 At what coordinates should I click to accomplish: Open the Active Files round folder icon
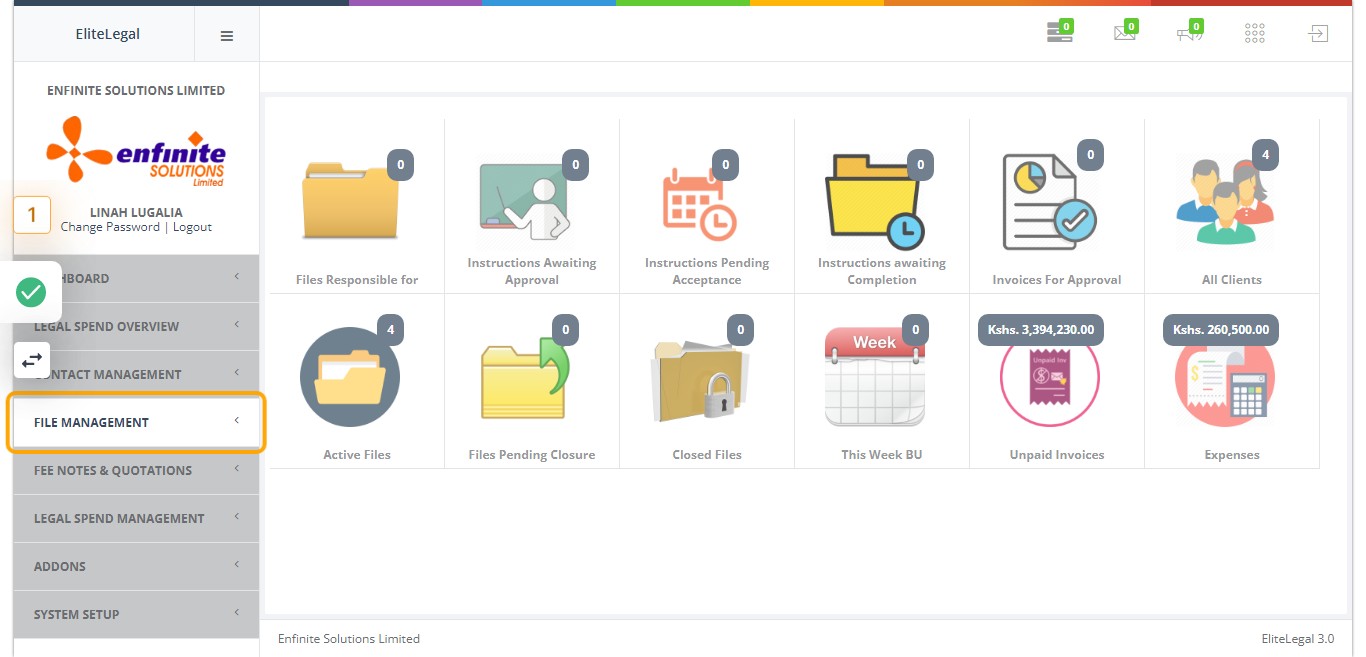(x=350, y=377)
